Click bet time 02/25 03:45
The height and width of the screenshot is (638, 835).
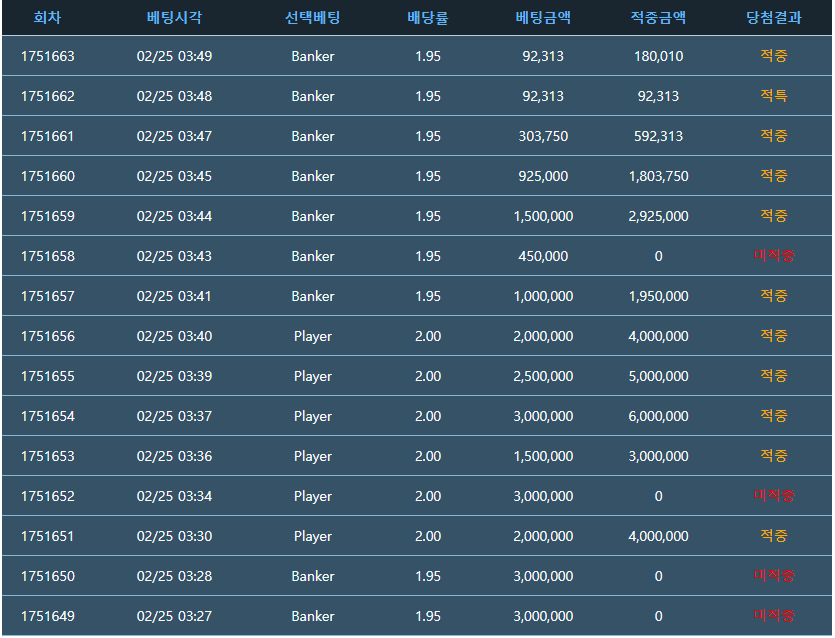[x=174, y=176]
